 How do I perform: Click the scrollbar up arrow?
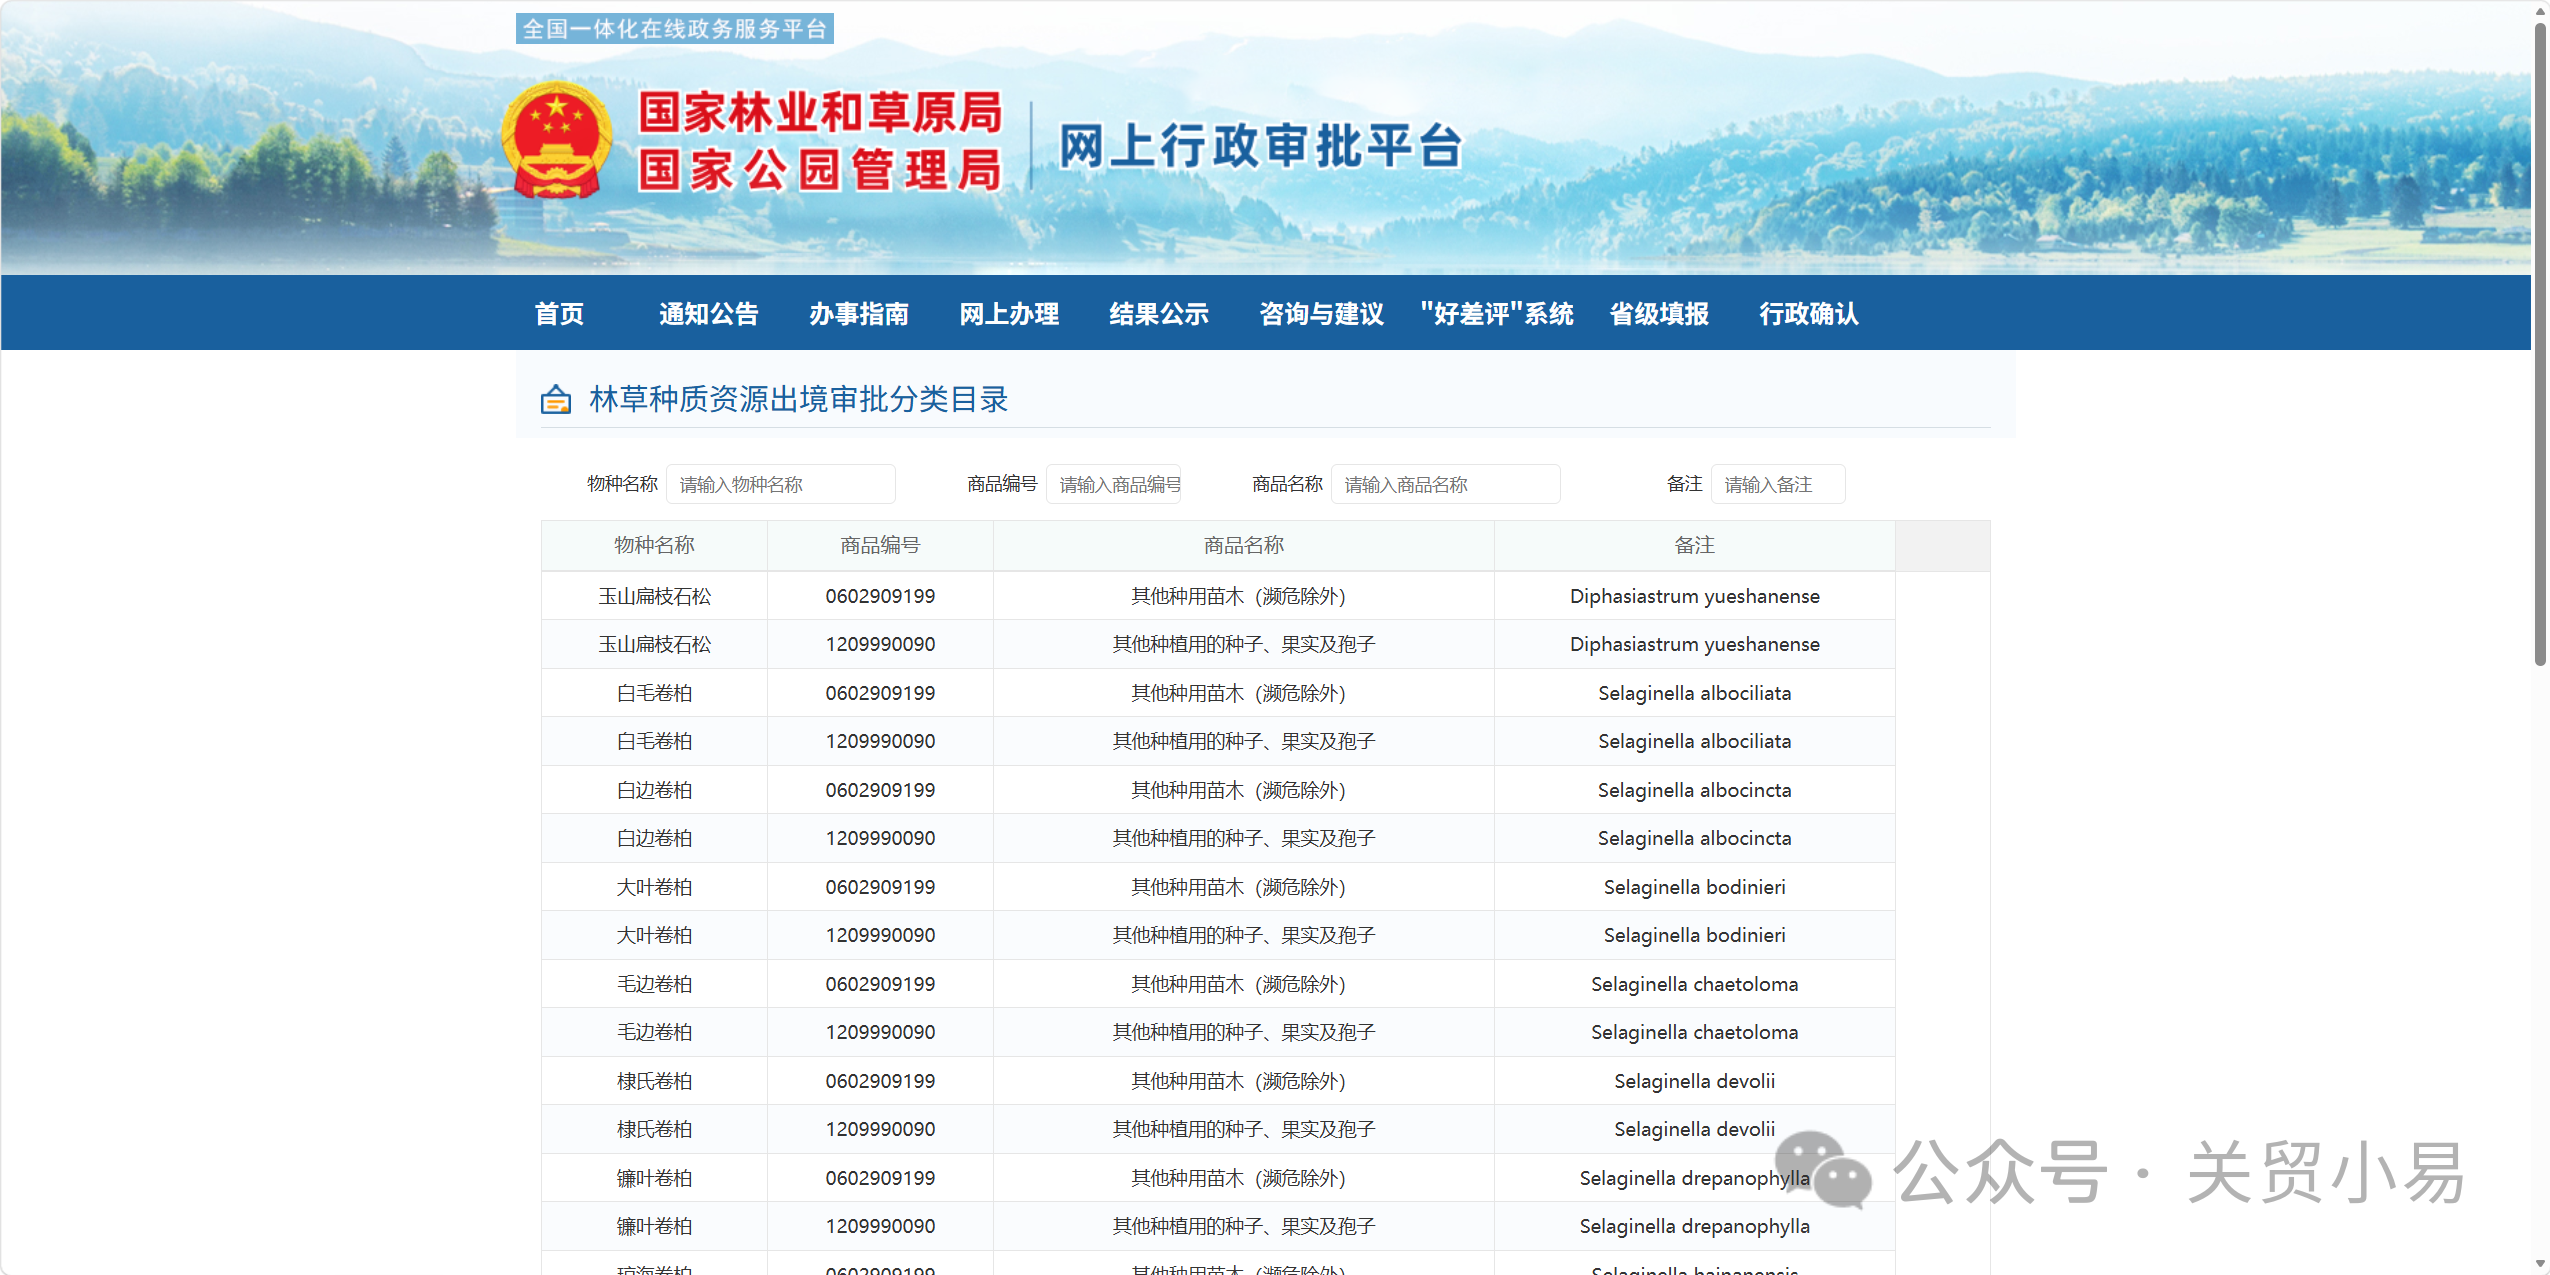click(2540, 10)
